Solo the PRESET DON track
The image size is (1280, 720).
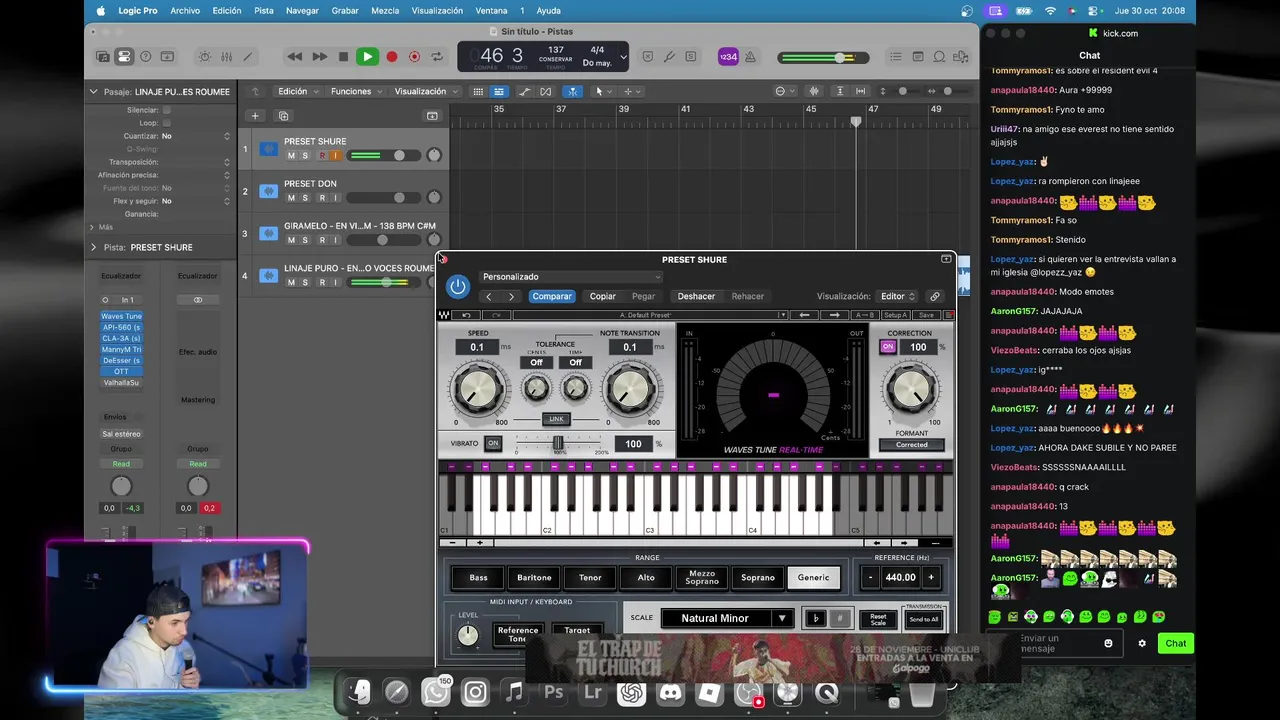point(305,198)
